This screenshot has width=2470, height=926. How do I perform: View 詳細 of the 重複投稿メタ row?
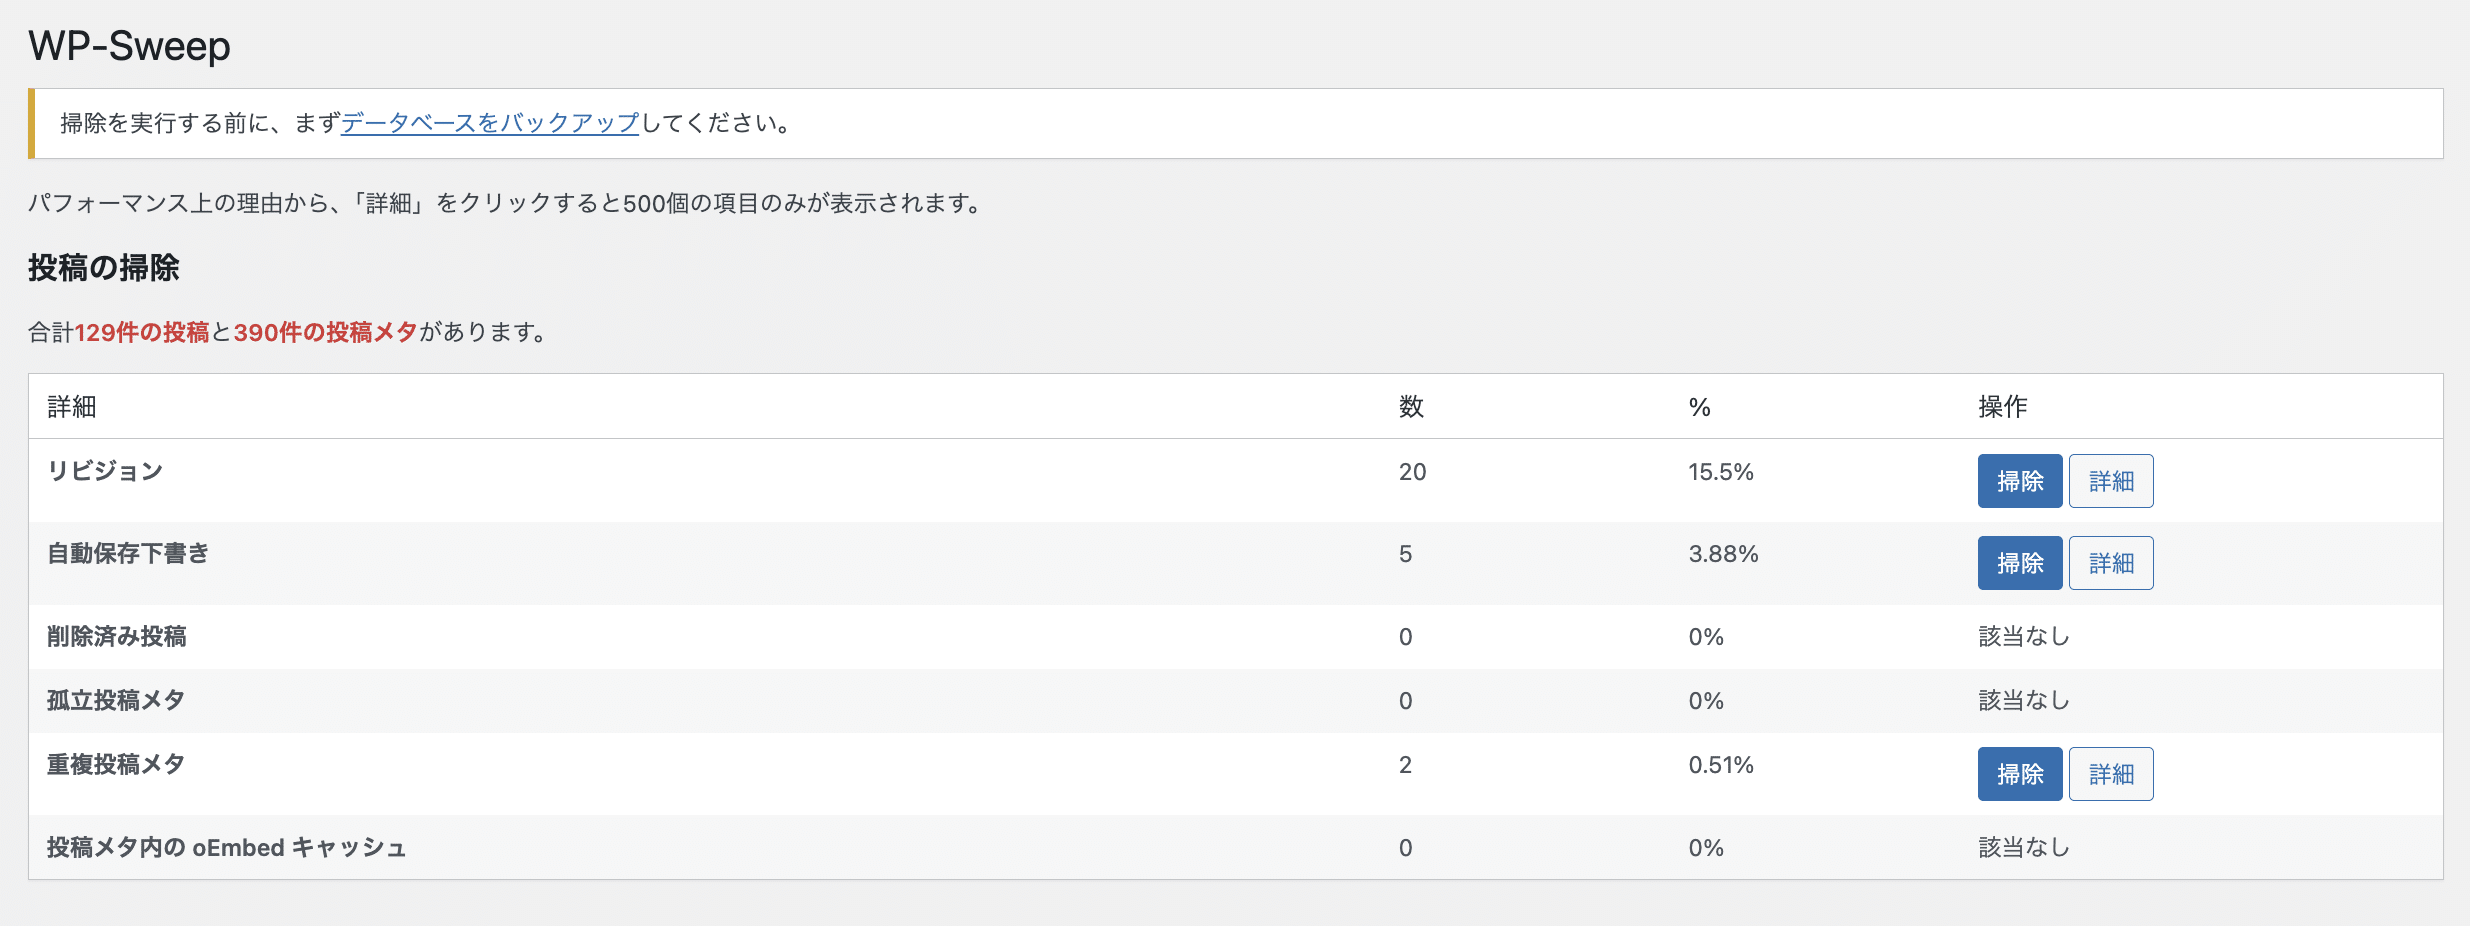tap(2110, 774)
